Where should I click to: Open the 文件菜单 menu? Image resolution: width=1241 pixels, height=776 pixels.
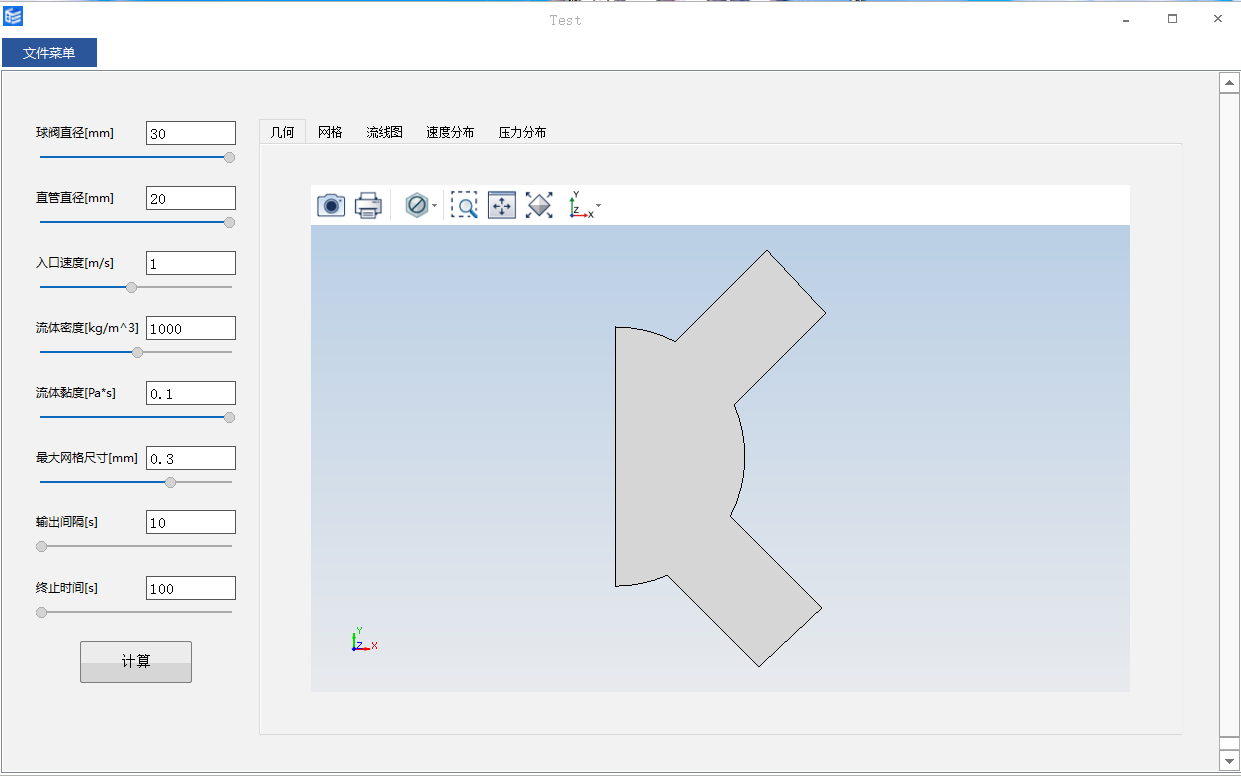[49, 53]
